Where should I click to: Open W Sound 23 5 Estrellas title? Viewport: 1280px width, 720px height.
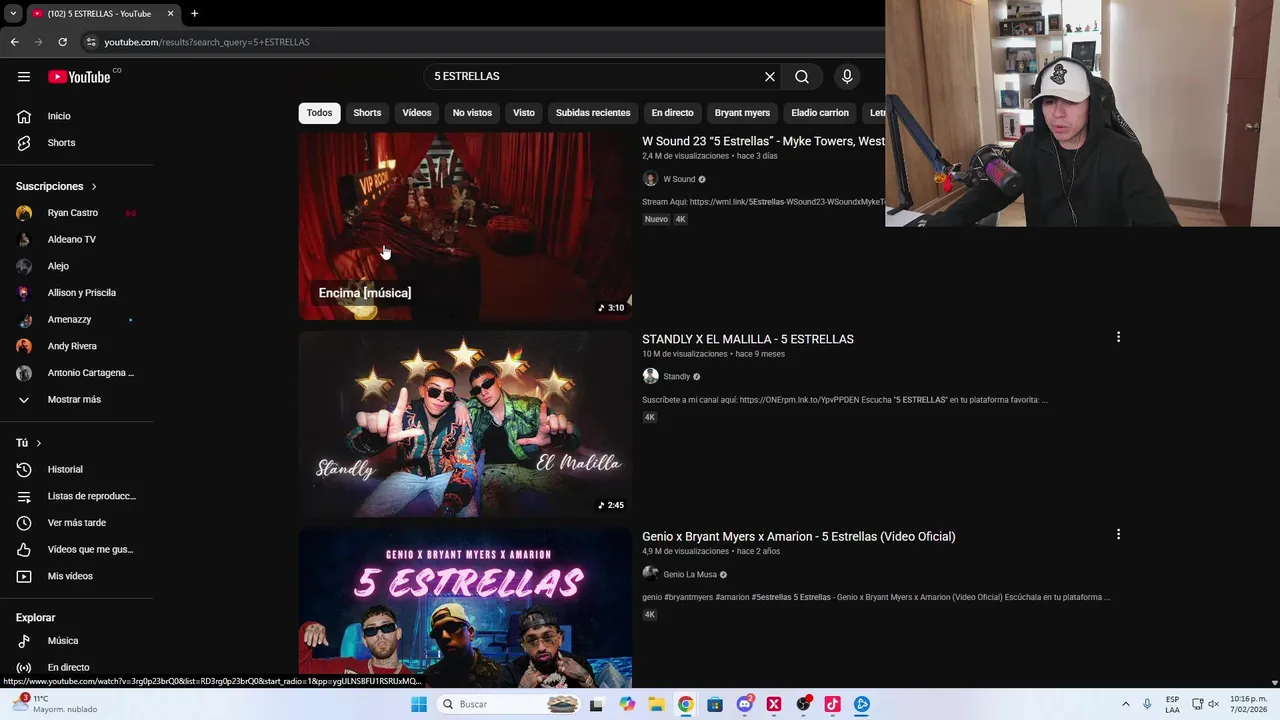point(763,141)
